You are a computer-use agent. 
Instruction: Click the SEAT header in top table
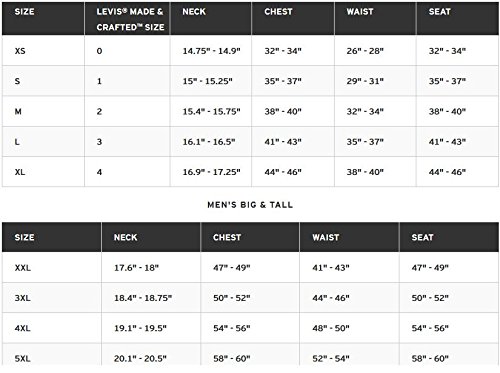click(439, 12)
